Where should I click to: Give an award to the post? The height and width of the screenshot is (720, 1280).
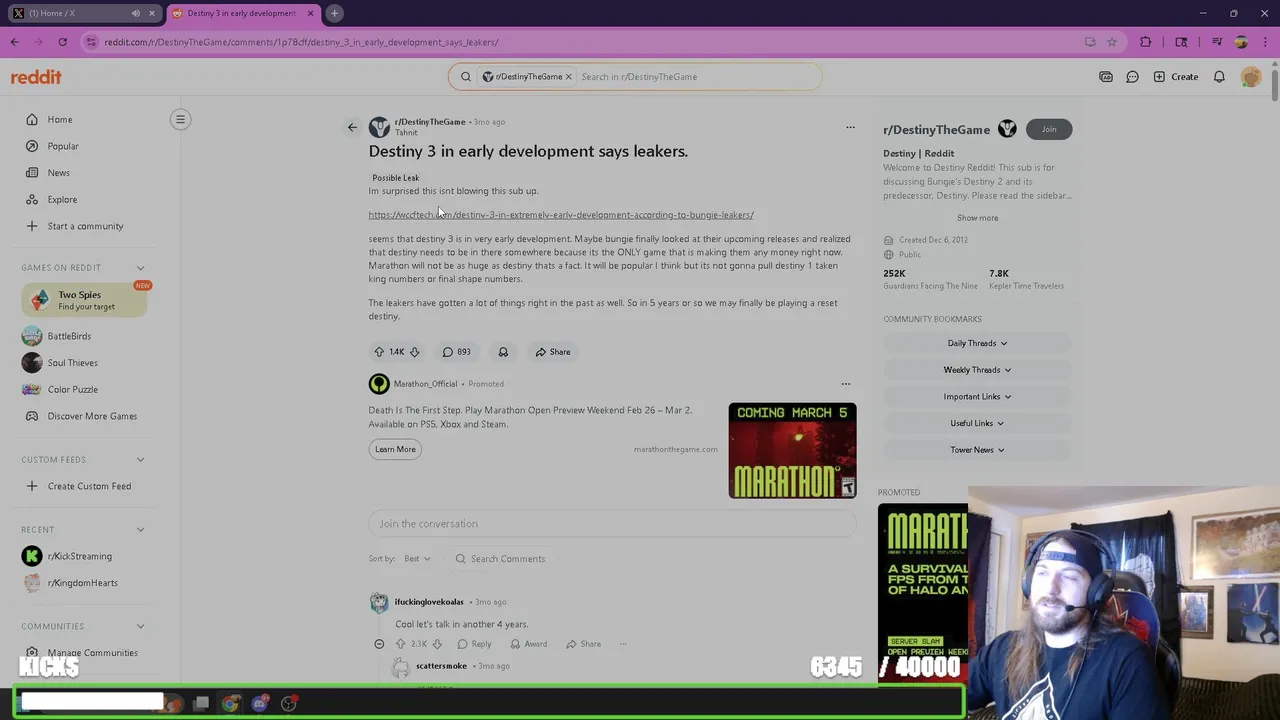tap(503, 352)
